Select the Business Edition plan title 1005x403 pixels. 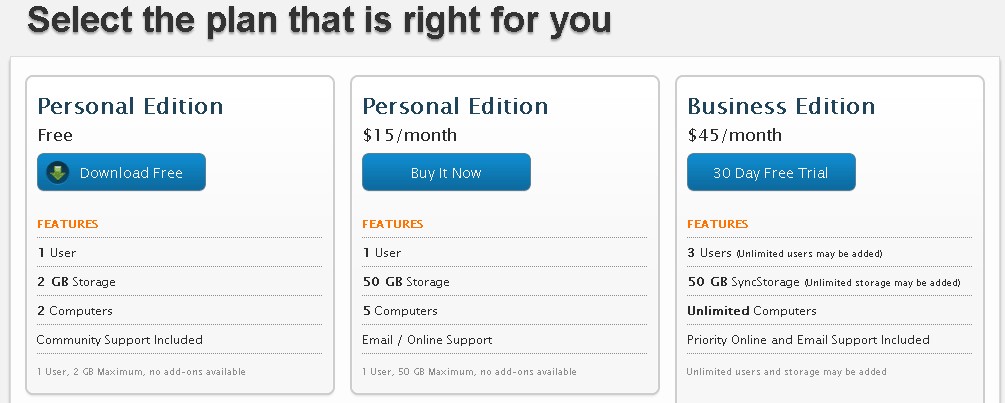781,106
